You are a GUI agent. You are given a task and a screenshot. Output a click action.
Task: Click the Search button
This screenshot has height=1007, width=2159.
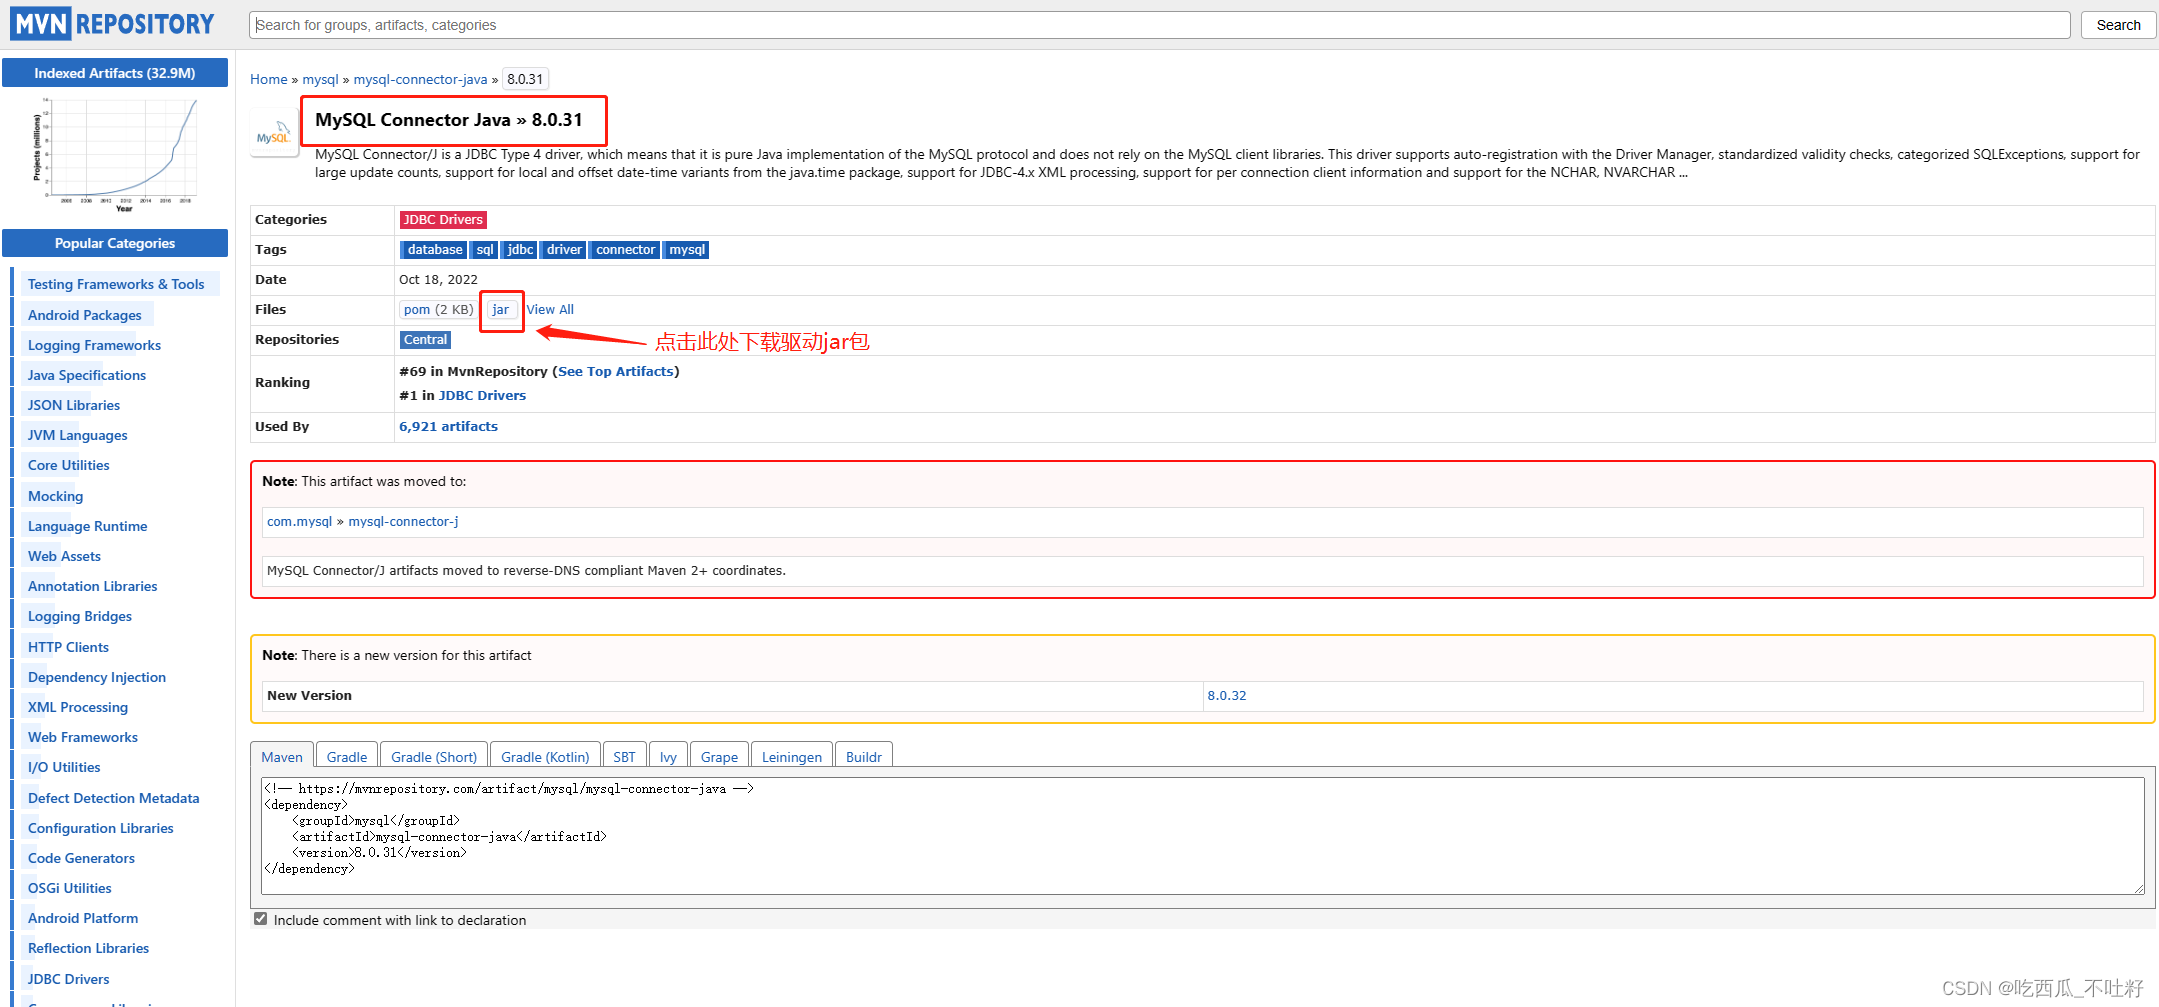(2118, 25)
